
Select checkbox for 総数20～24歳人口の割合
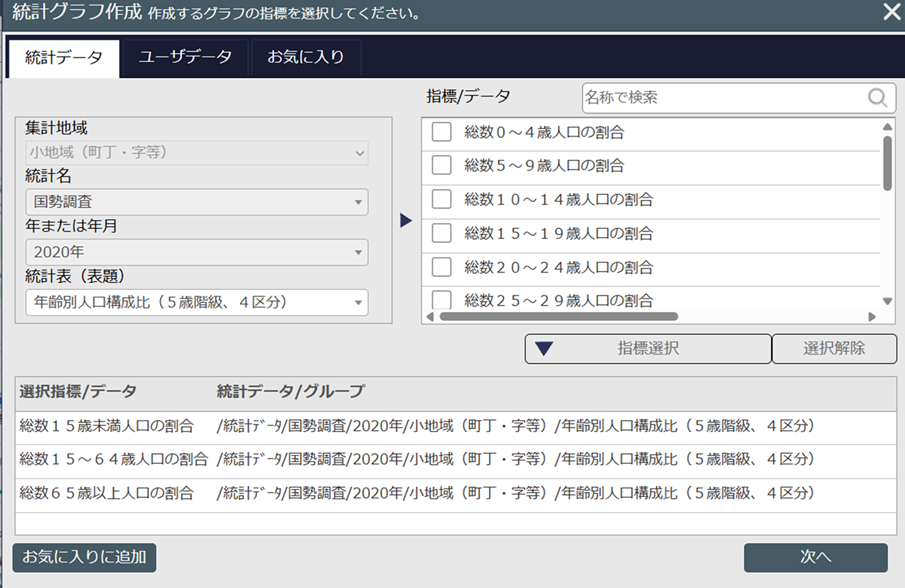coord(442,267)
